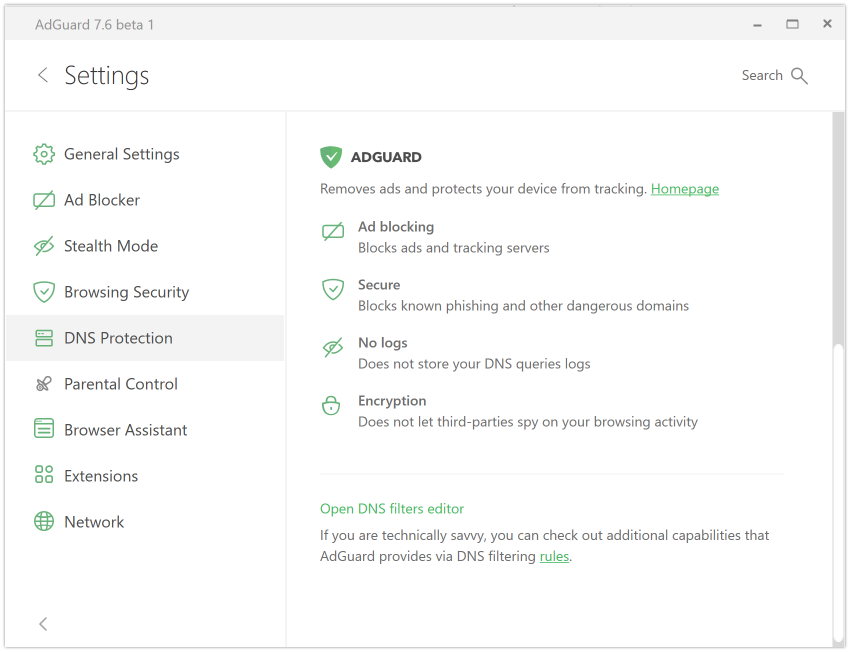Maximize the AdGuard window

[x=793, y=24]
